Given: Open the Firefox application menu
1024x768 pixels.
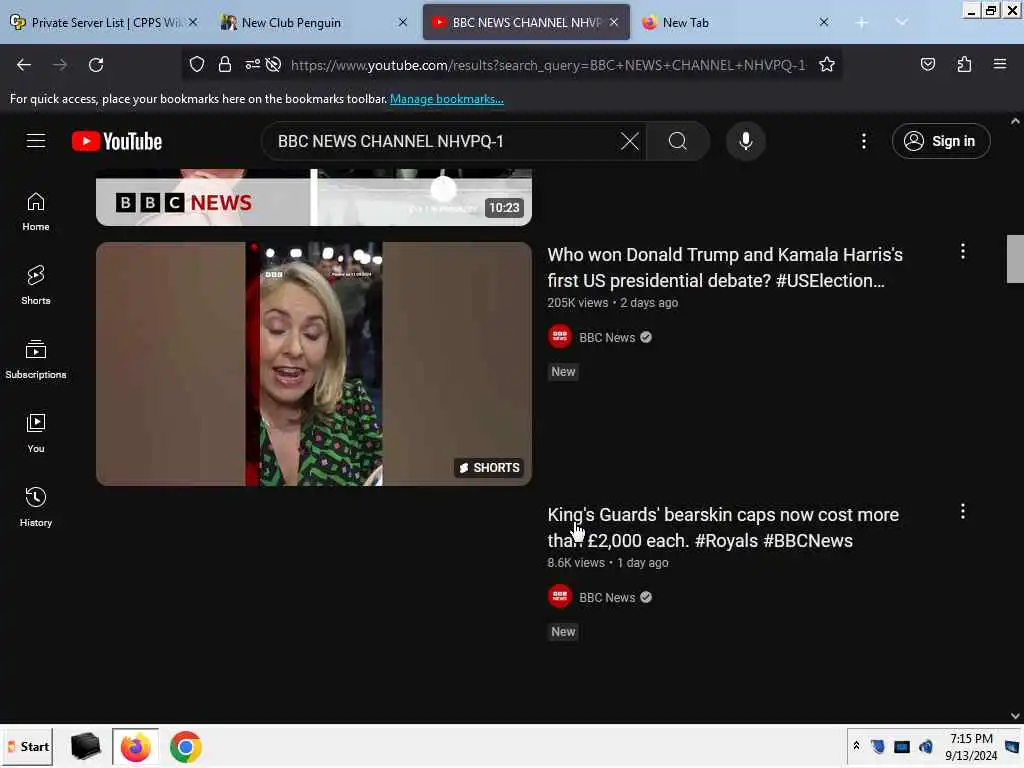Looking at the screenshot, I should (1000, 64).
